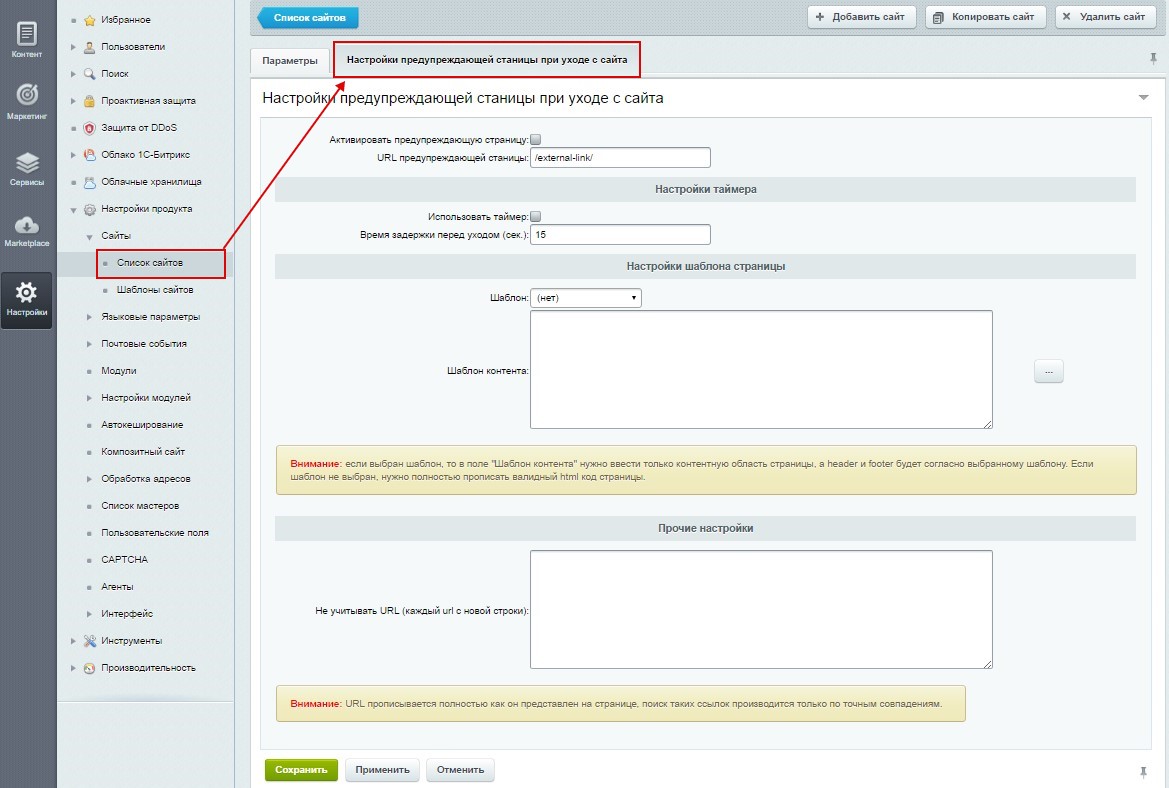Image resolution: width=1169 pixels, height=788 pixels.
Task: Expand the Инструменты tree node
Action: [x=73, y=641]
